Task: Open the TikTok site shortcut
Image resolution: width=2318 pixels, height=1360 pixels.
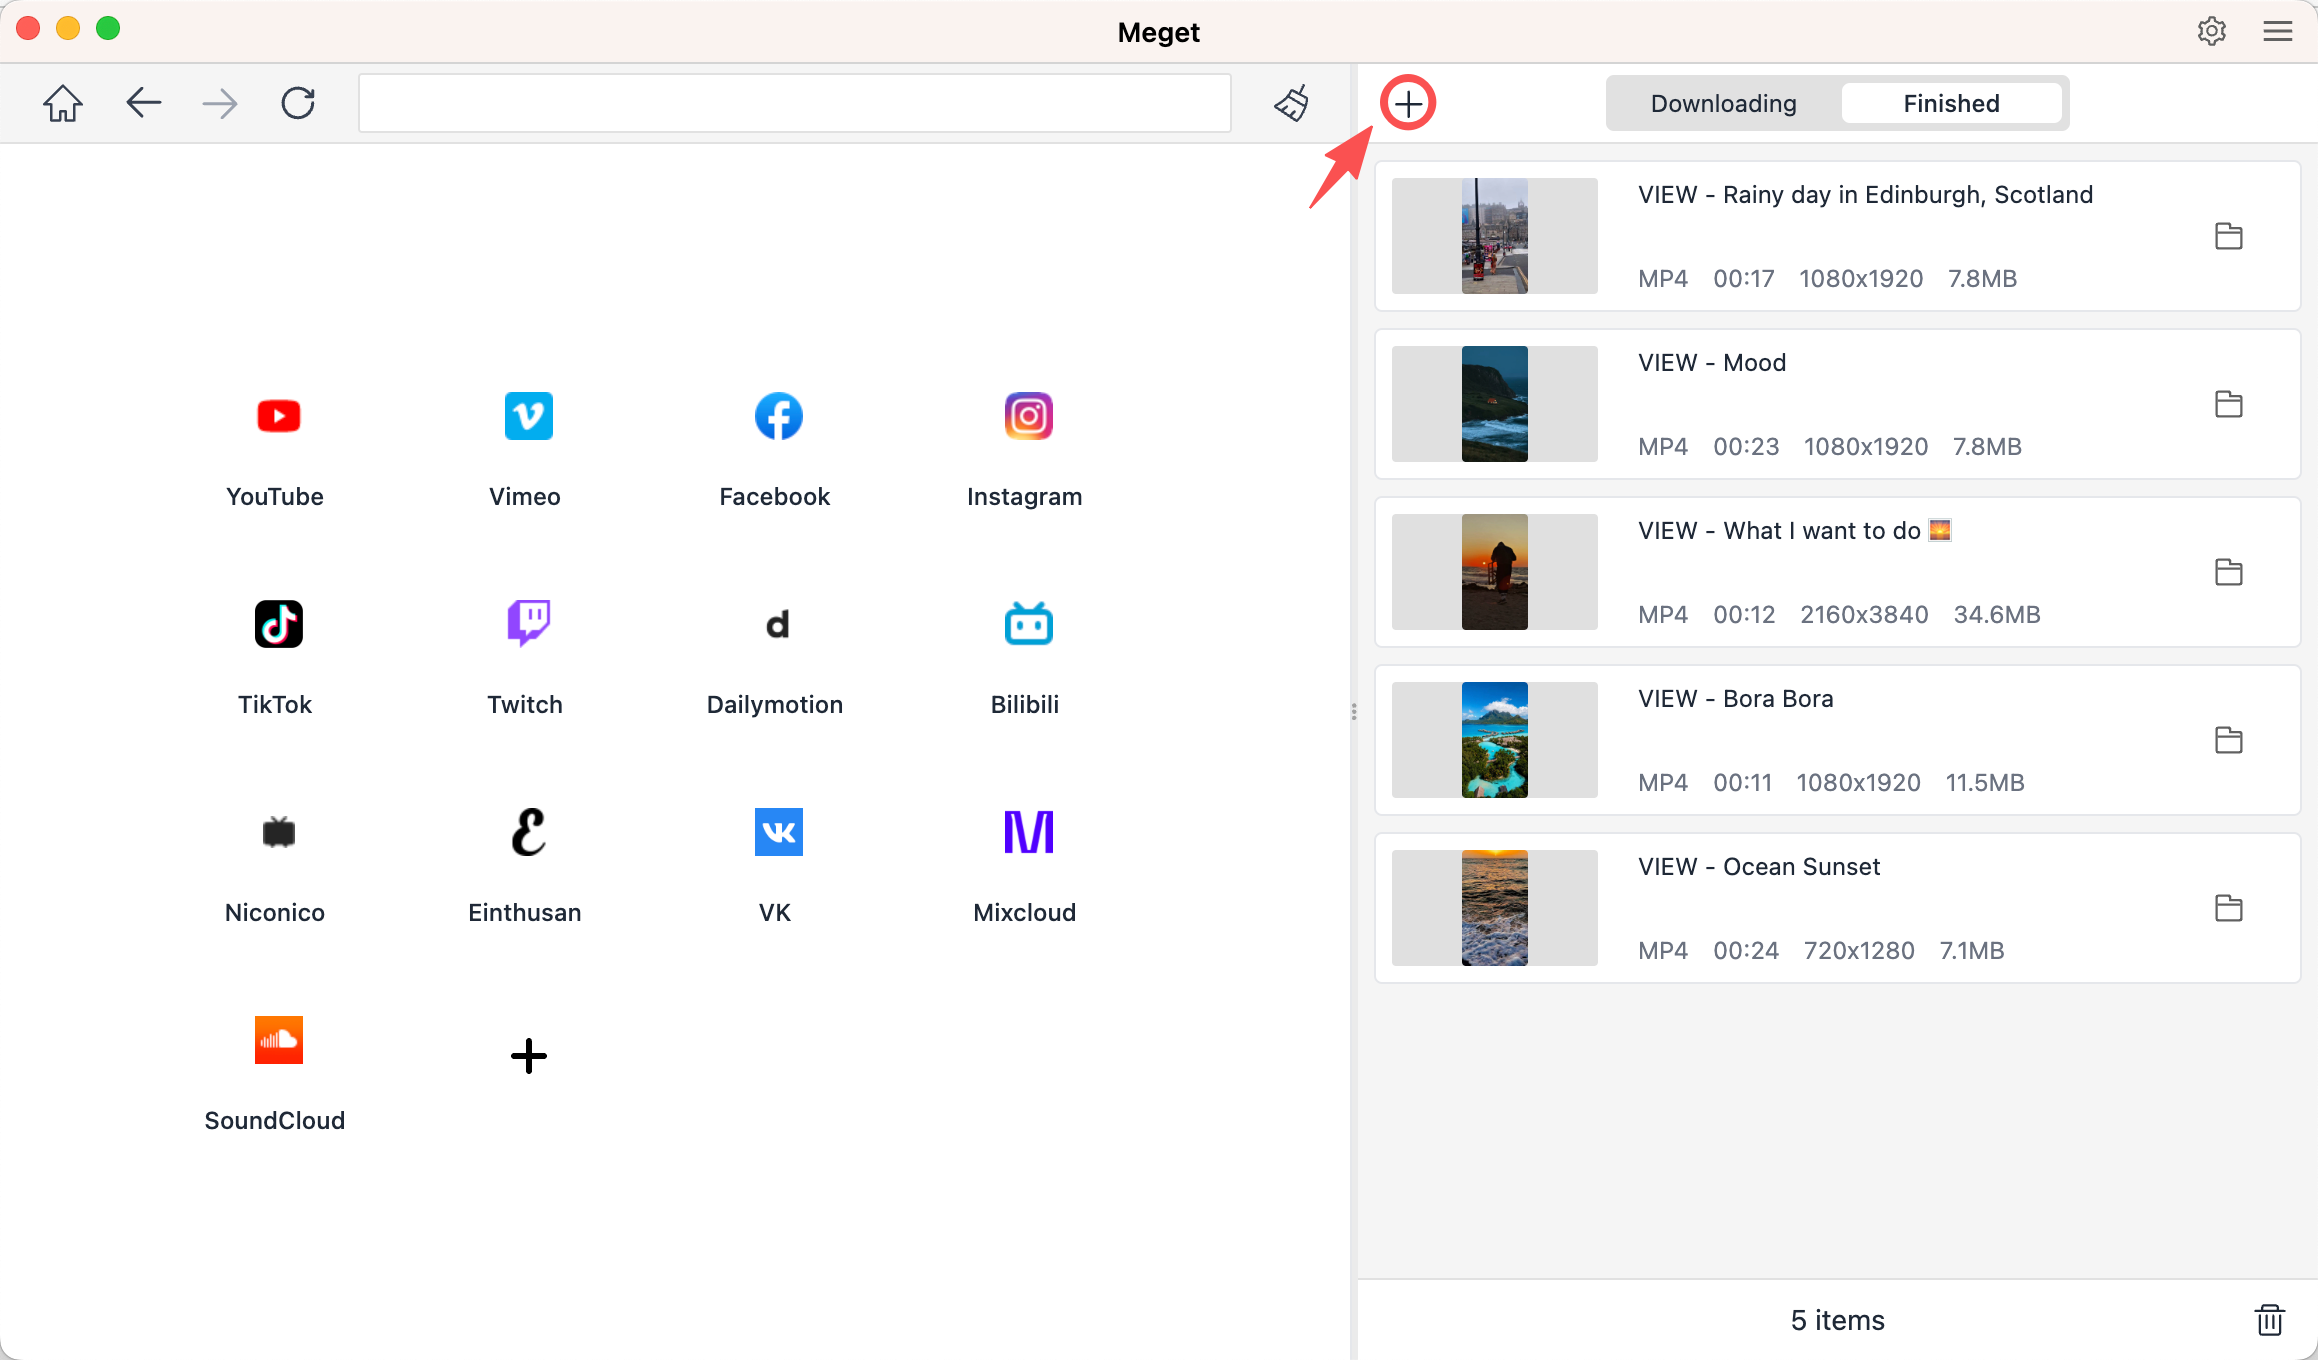Action: (x=278, y=625)
